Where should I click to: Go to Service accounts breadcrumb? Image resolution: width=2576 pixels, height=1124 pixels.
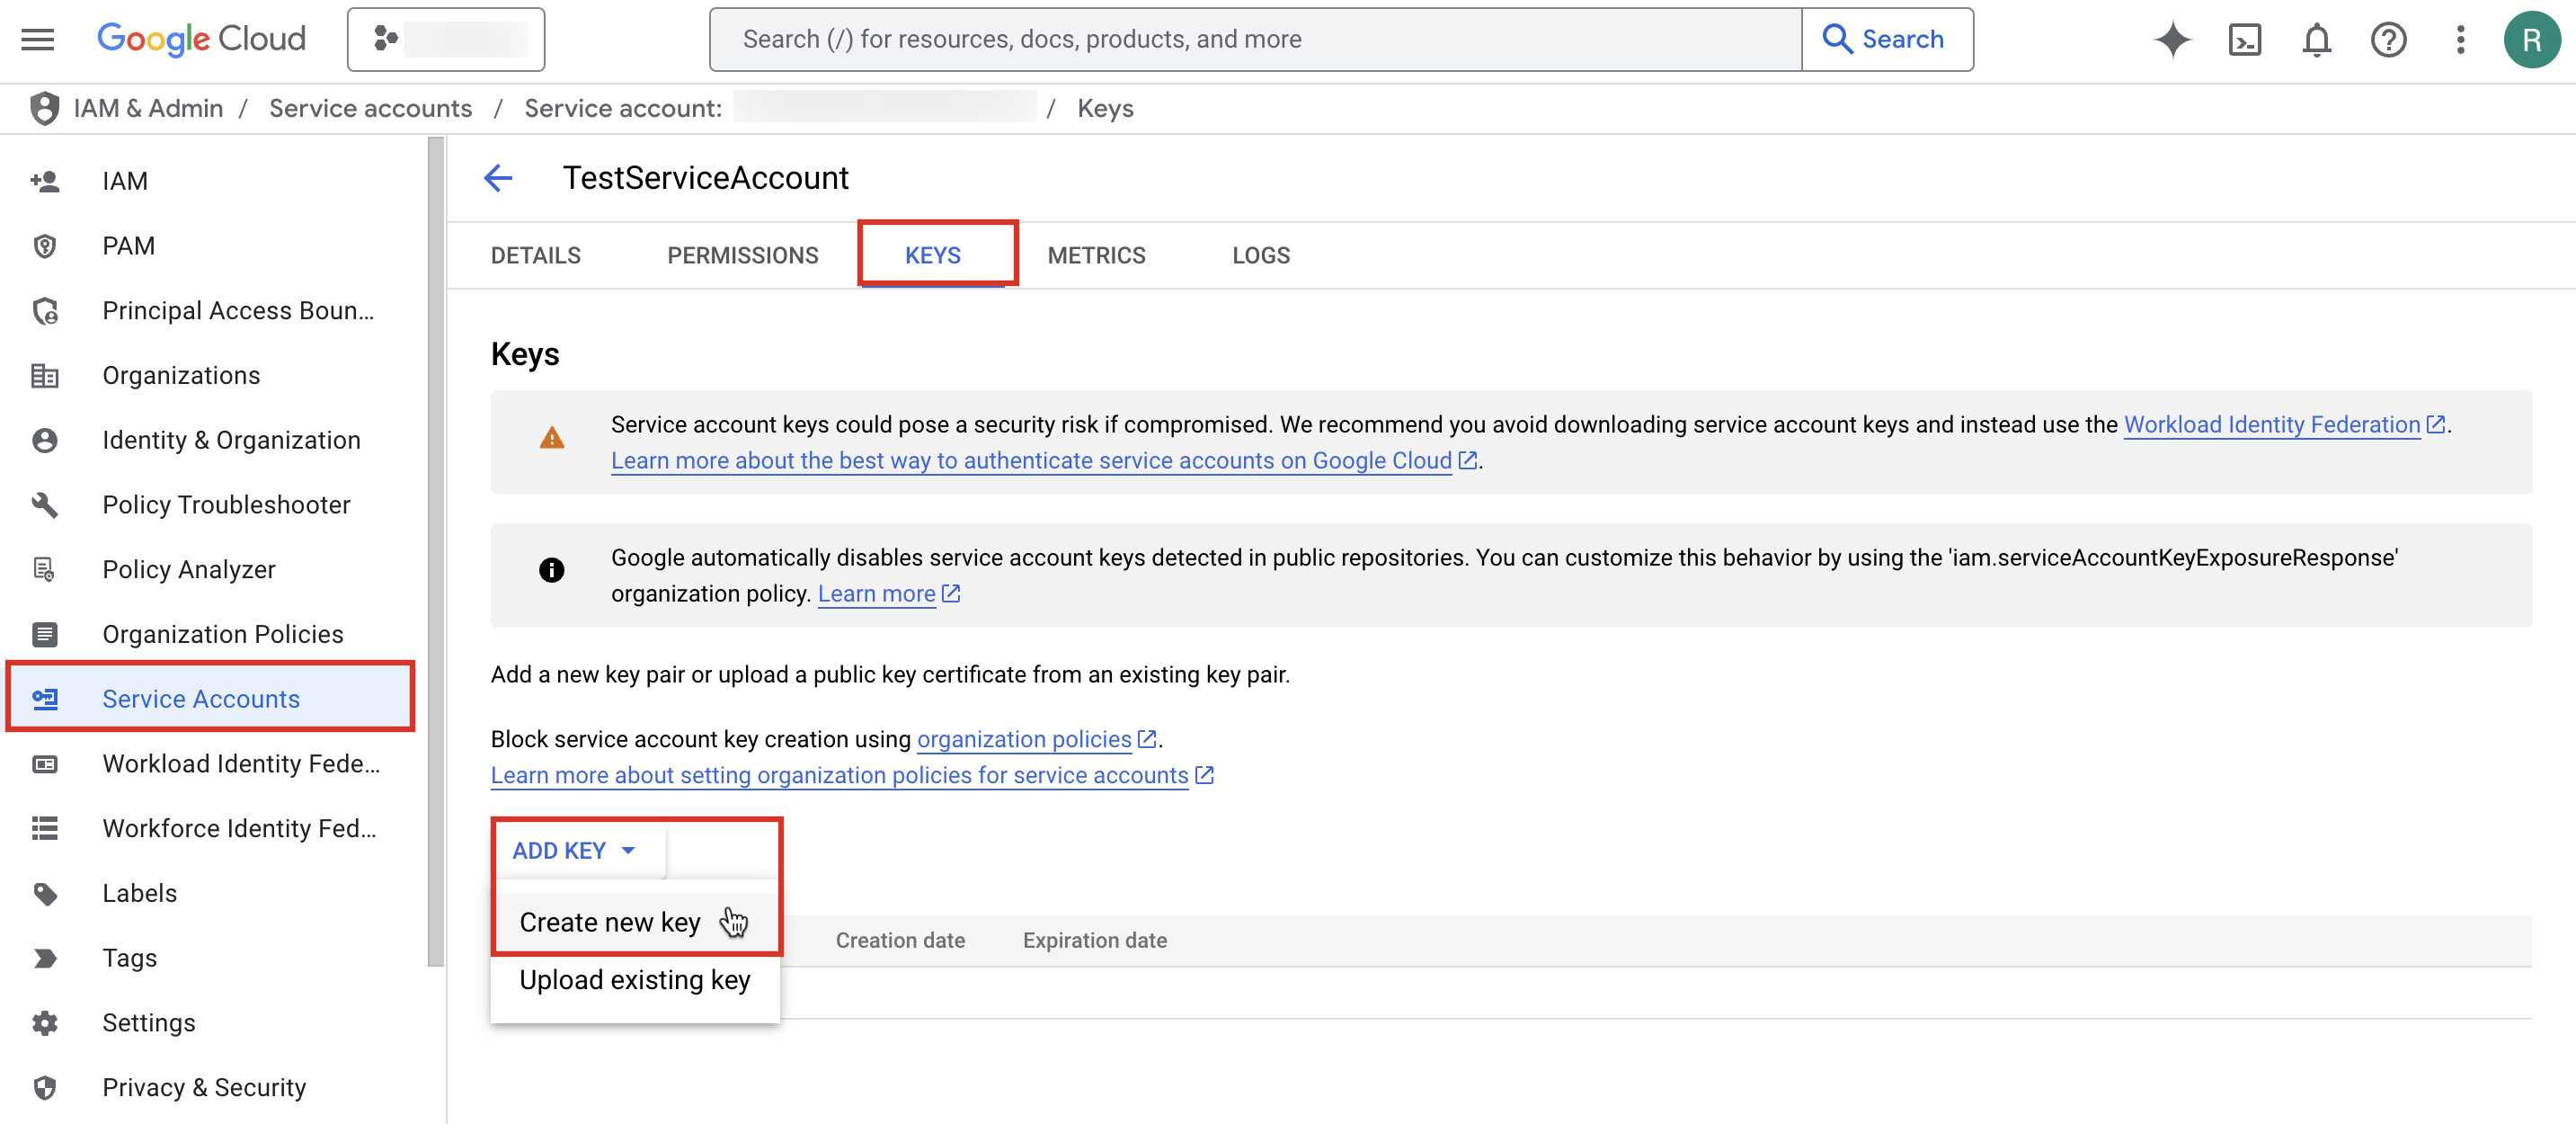pyautogui.click(x=370, y=108)
